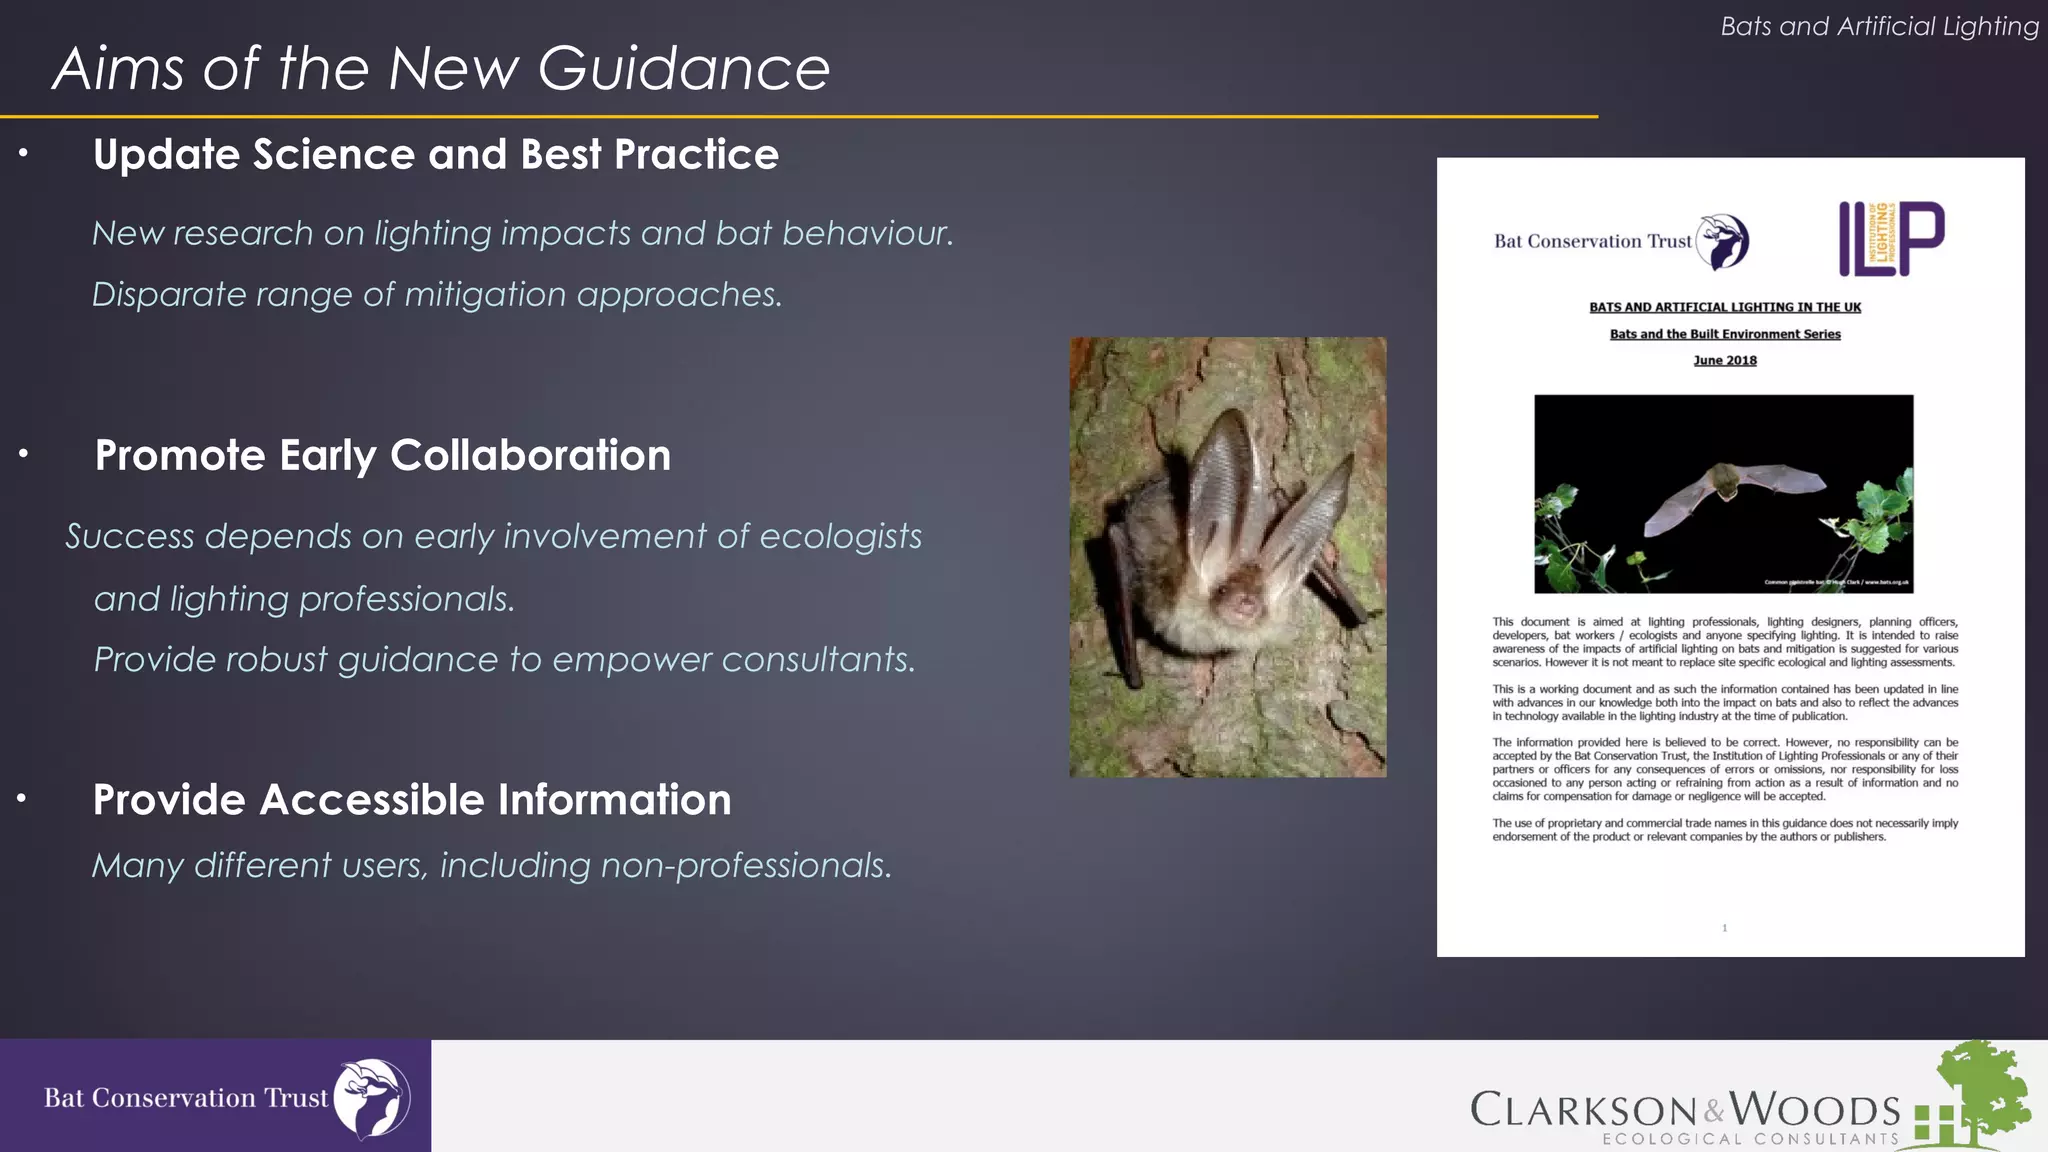The width and height of the screenshot is (2048, 1152).
Task: Click 'Provide Accessible Information' heading
Action: 411,799
